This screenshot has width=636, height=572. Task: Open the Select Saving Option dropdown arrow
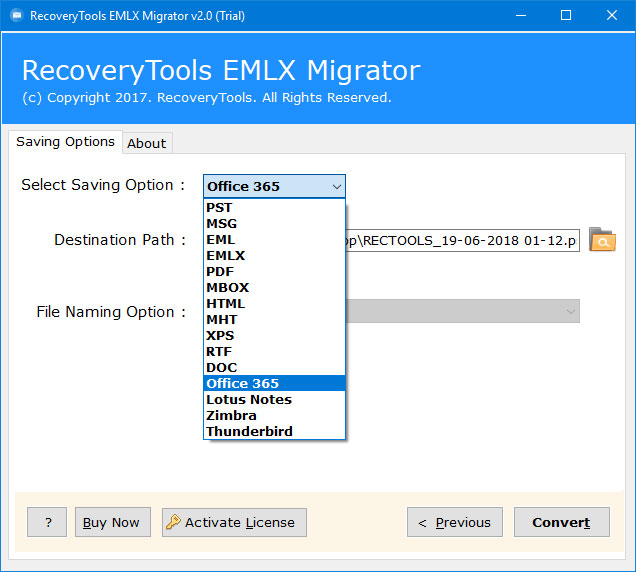(336, 186)
